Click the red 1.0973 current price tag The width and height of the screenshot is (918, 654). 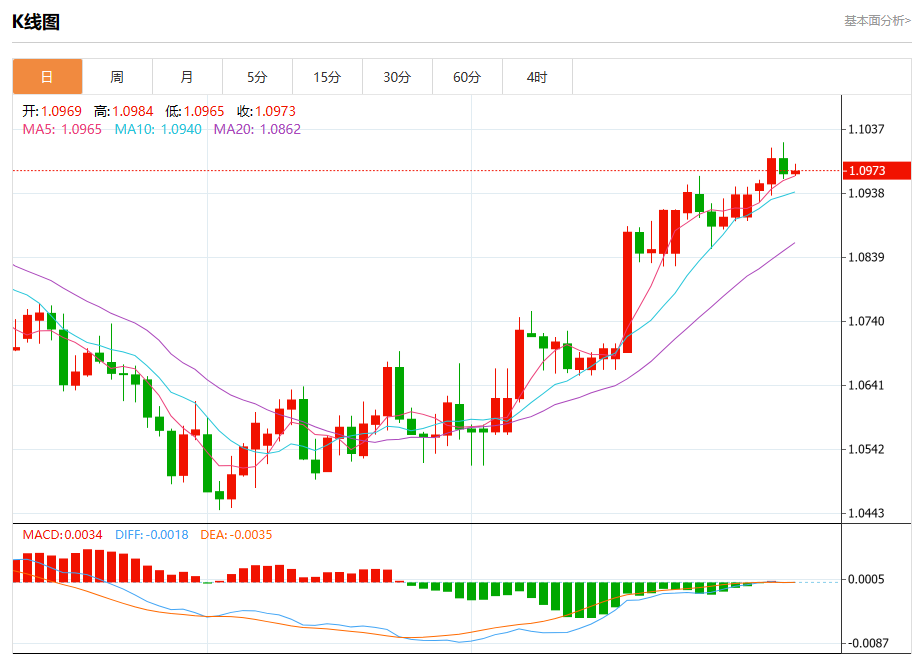(x=876, y=170)
